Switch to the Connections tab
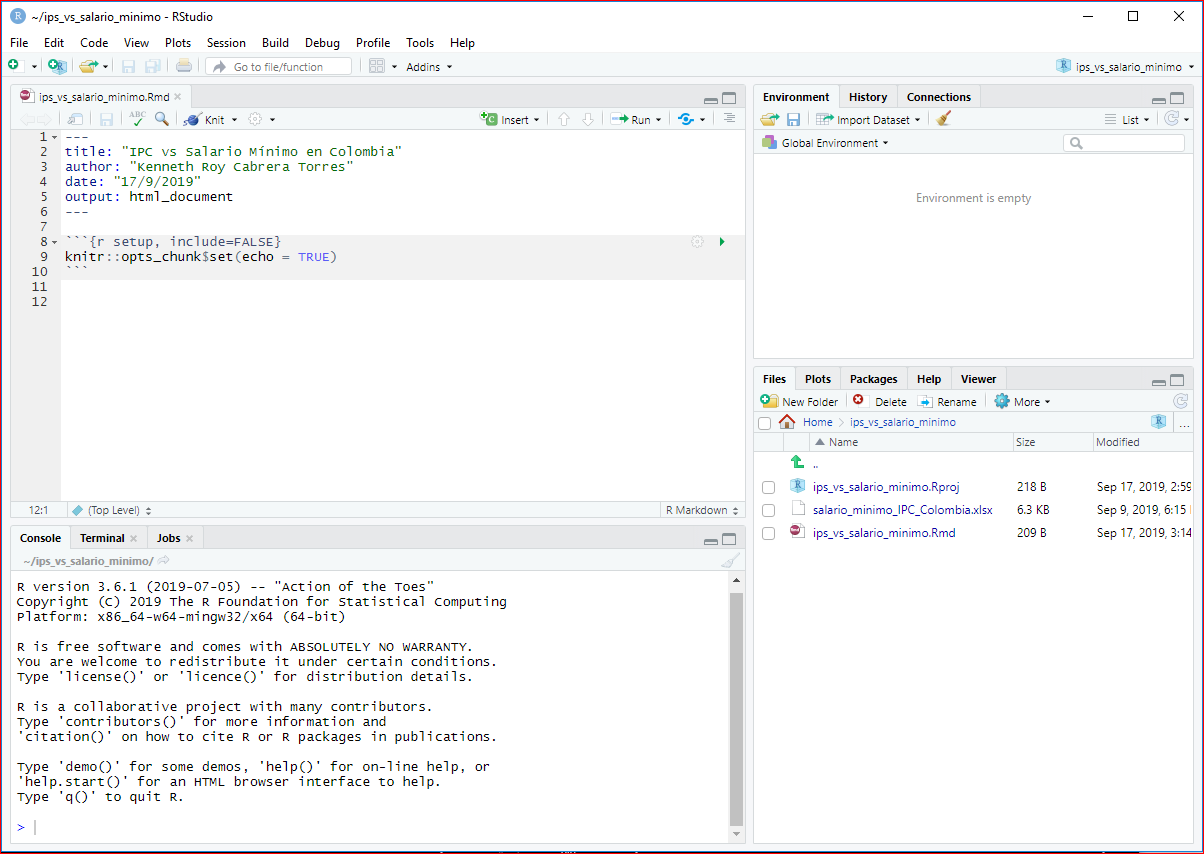Viewport: 1204px width, 854px height. 939,97
